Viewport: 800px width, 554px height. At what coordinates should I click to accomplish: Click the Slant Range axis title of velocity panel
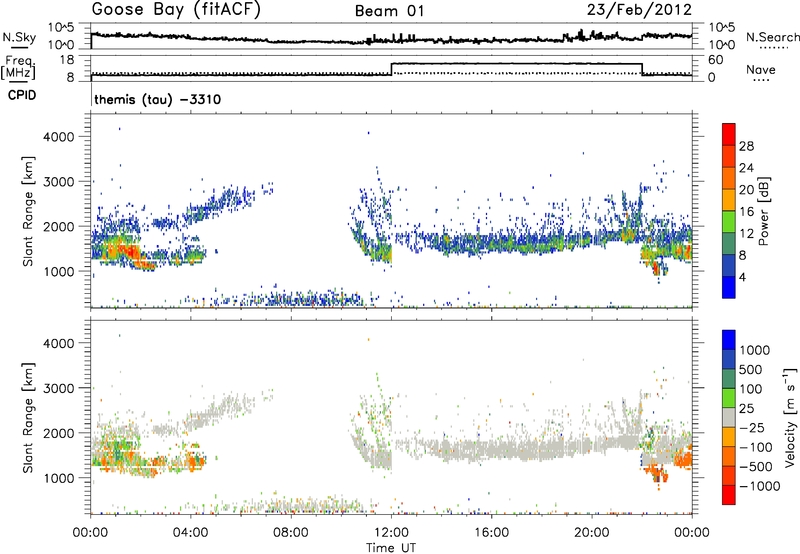(x=28, y=417)
